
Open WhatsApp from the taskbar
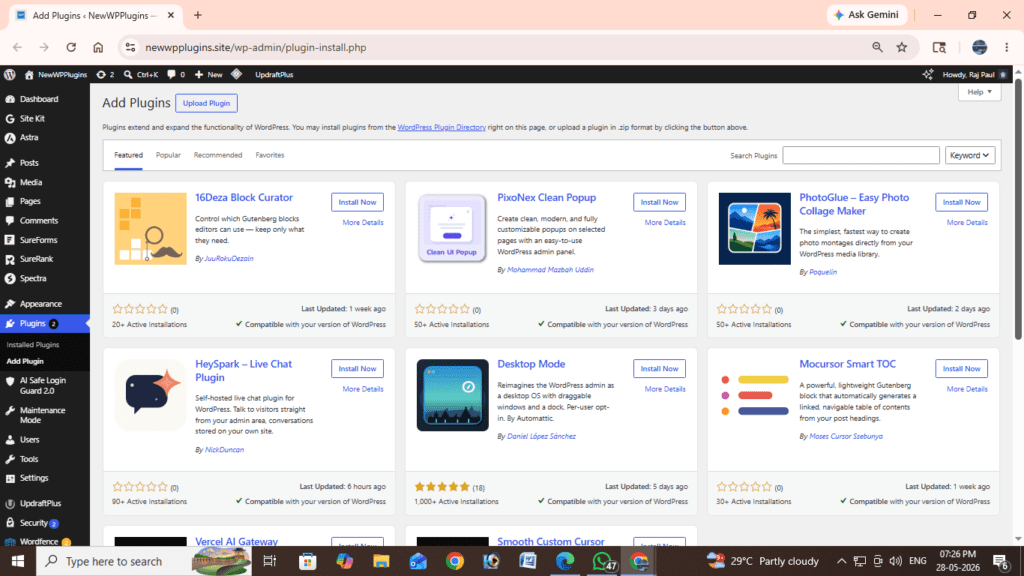[602, 561]
